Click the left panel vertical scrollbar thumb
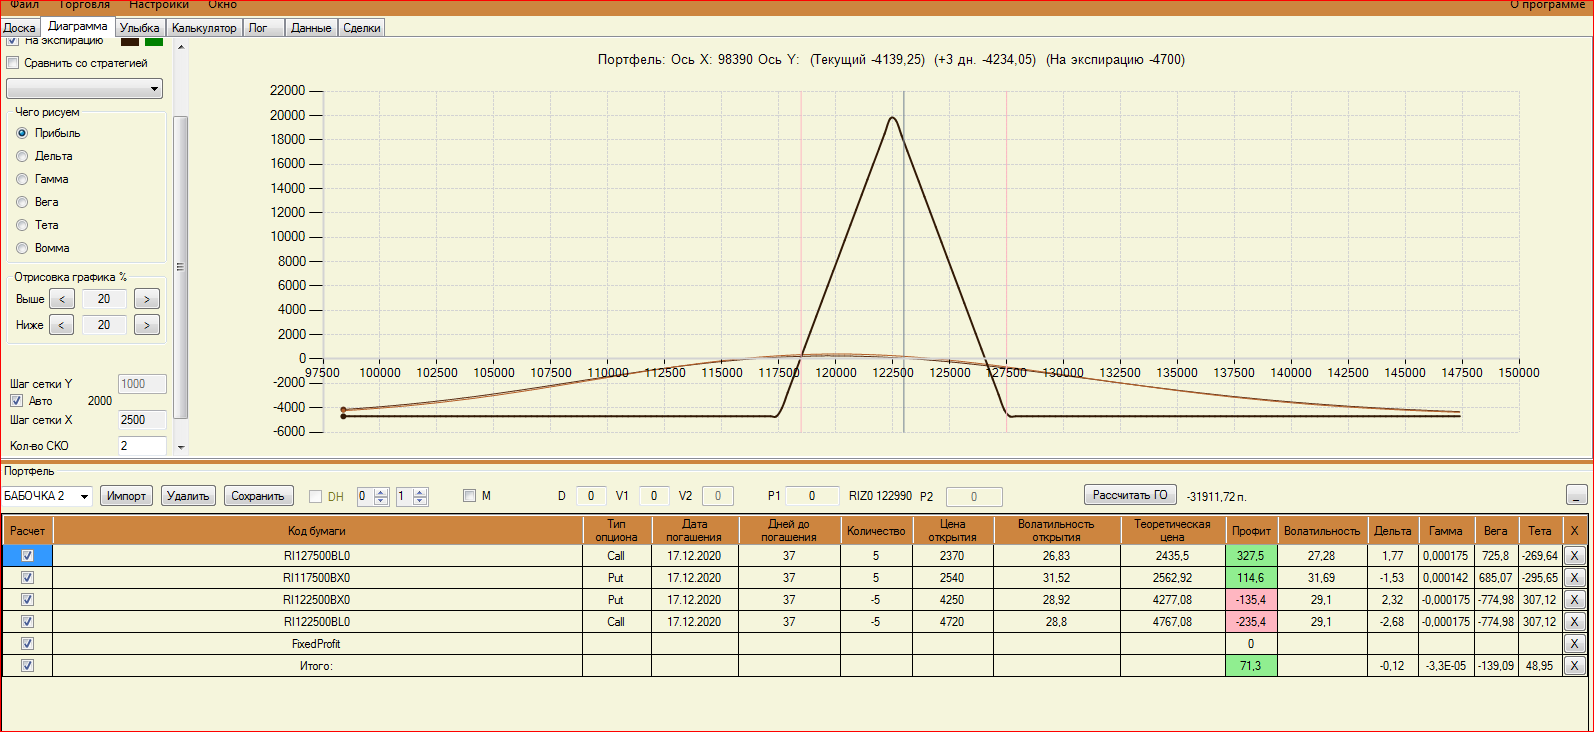1594x732 pixels. pyautogui.click(x=181, y=267)
